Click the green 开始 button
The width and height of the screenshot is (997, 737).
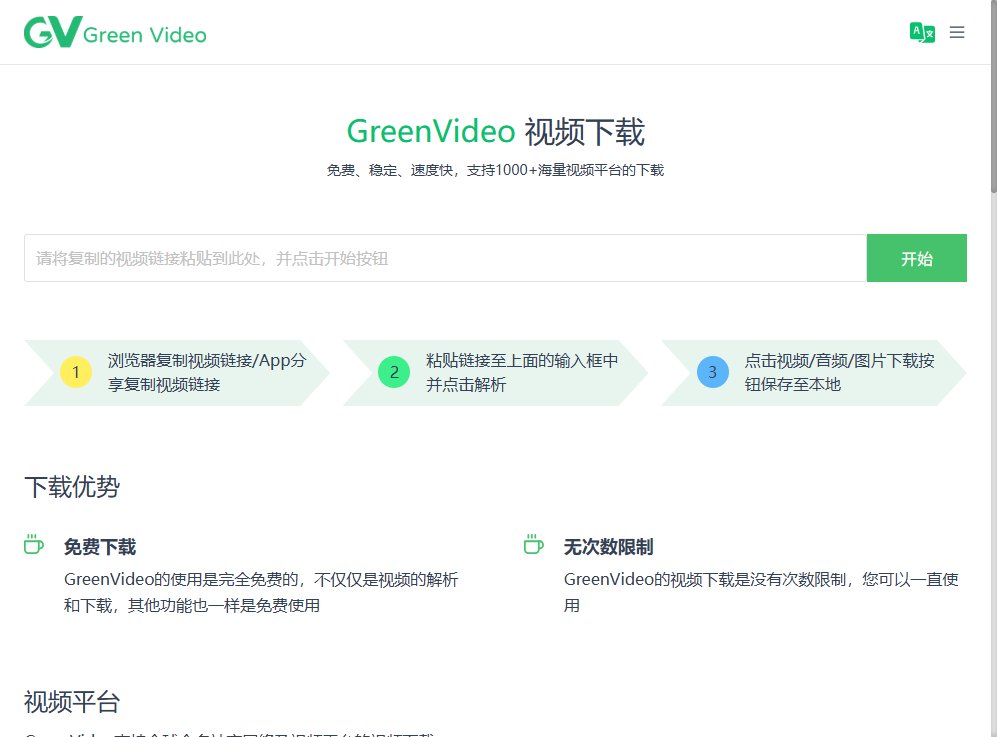click(x=916, y=258)
